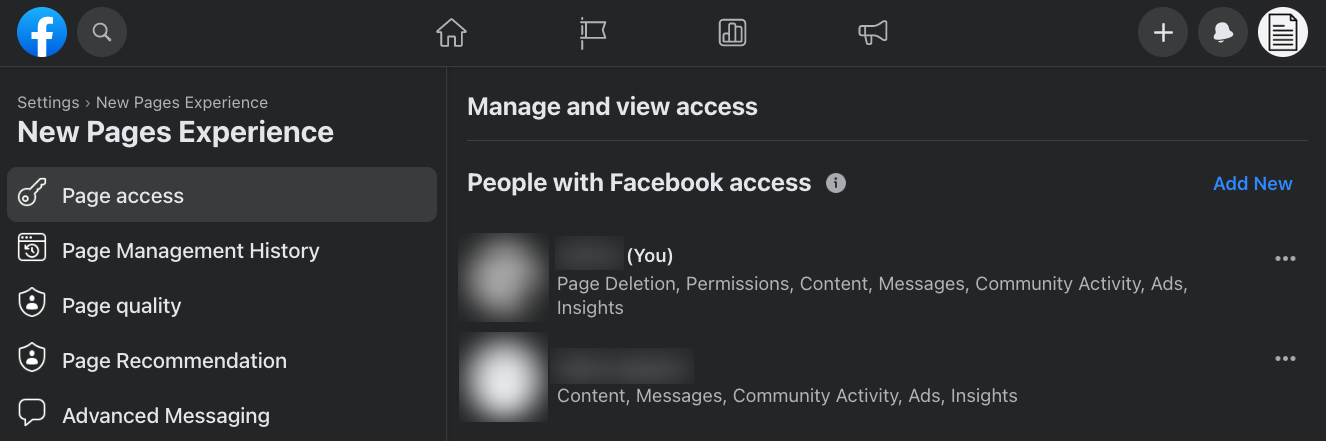Viewport: 1326px width, 441px height.
Task: Open options menu for your own access
Action: pos(1285,259)
